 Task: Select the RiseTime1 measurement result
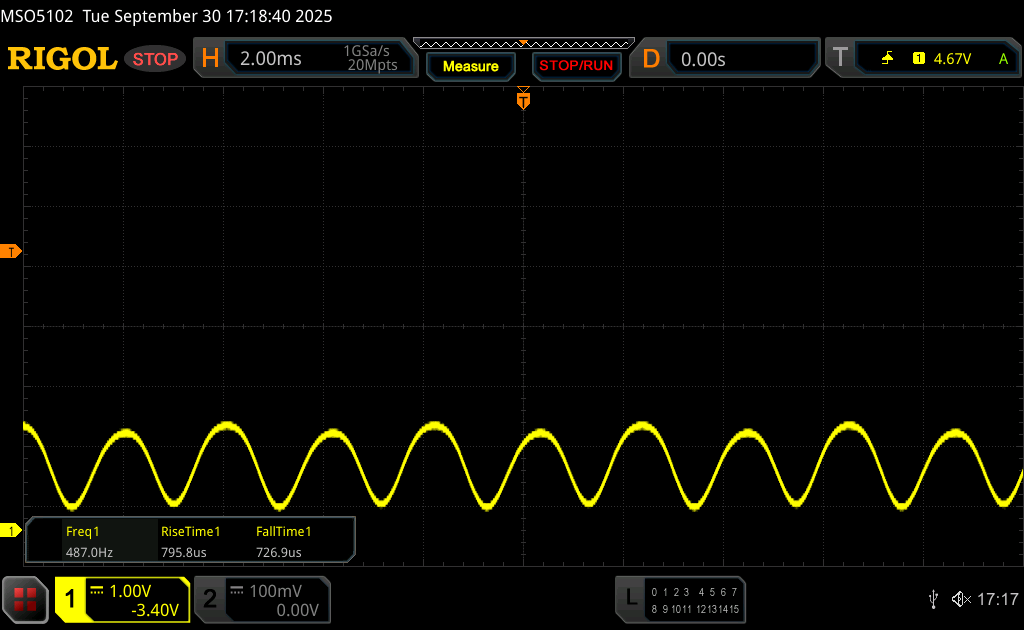(x=190, y=542)
